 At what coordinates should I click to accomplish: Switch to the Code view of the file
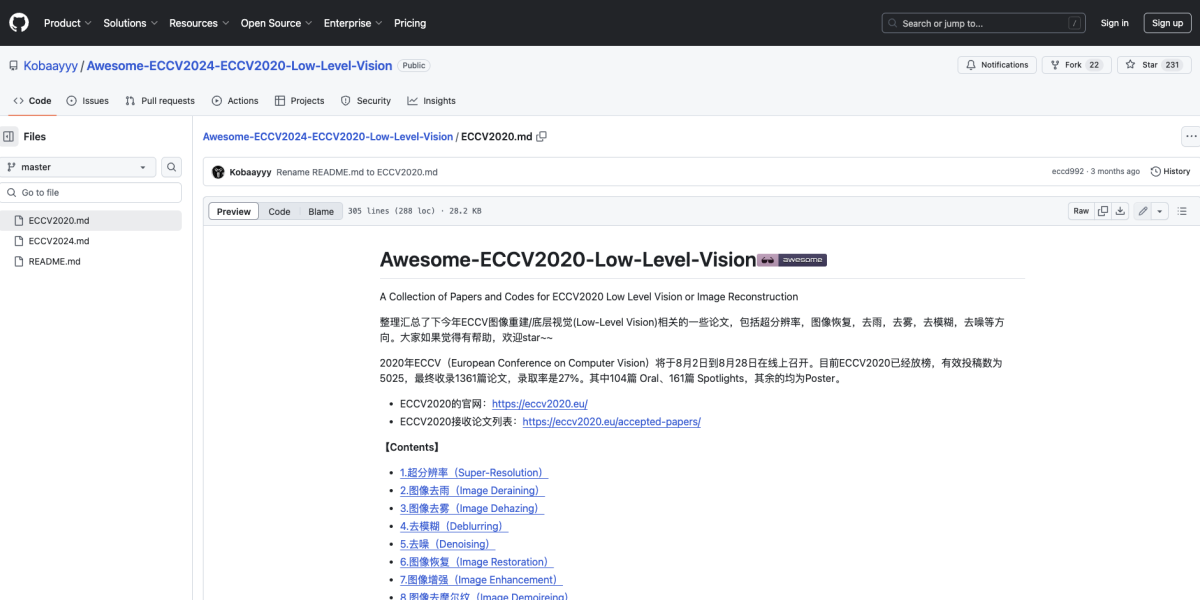(x=279, y=211)
